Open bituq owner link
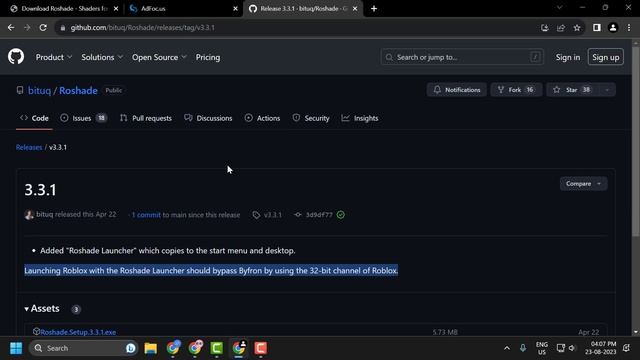Screen dimensions: 640x360 pyautogui.click(x=39, y=91)
